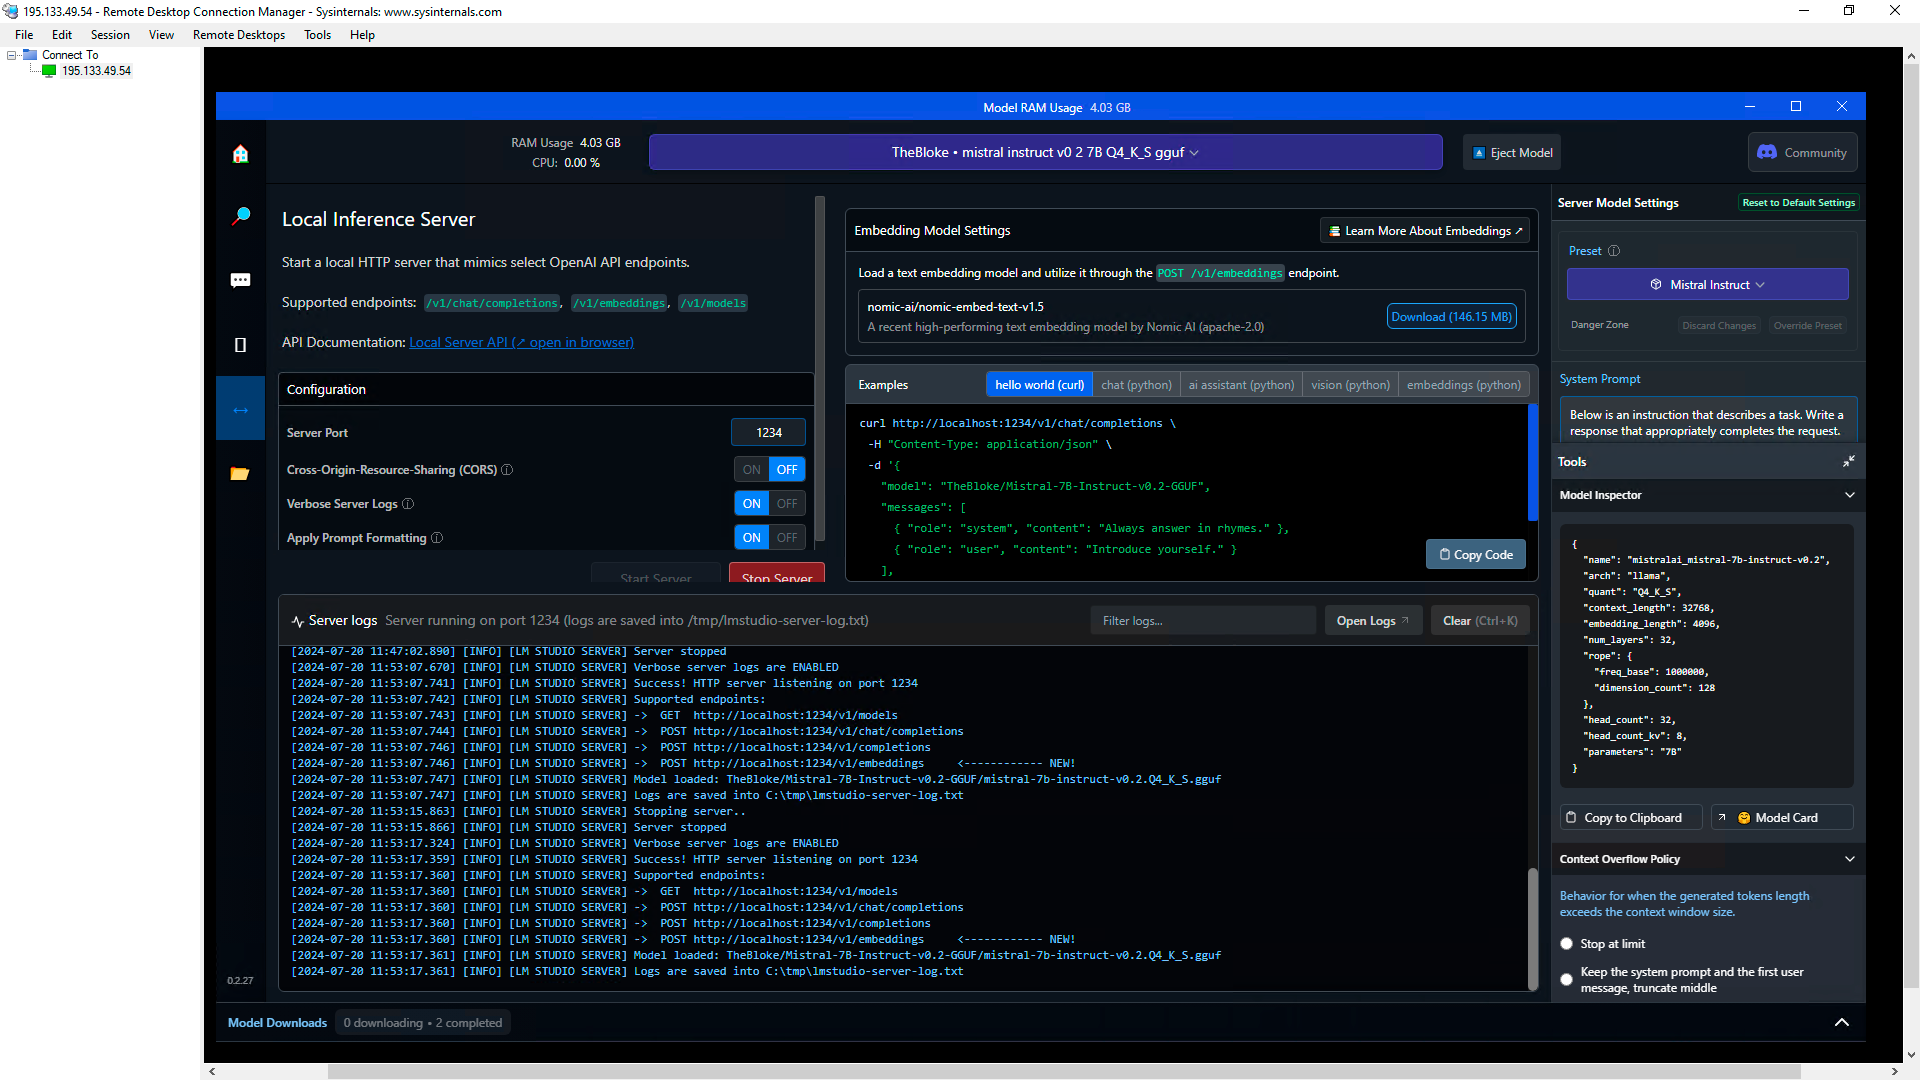Click the Tools panel collapse icon
The width and height of the screenshot is (1920, 1080).
point(1848,461)
